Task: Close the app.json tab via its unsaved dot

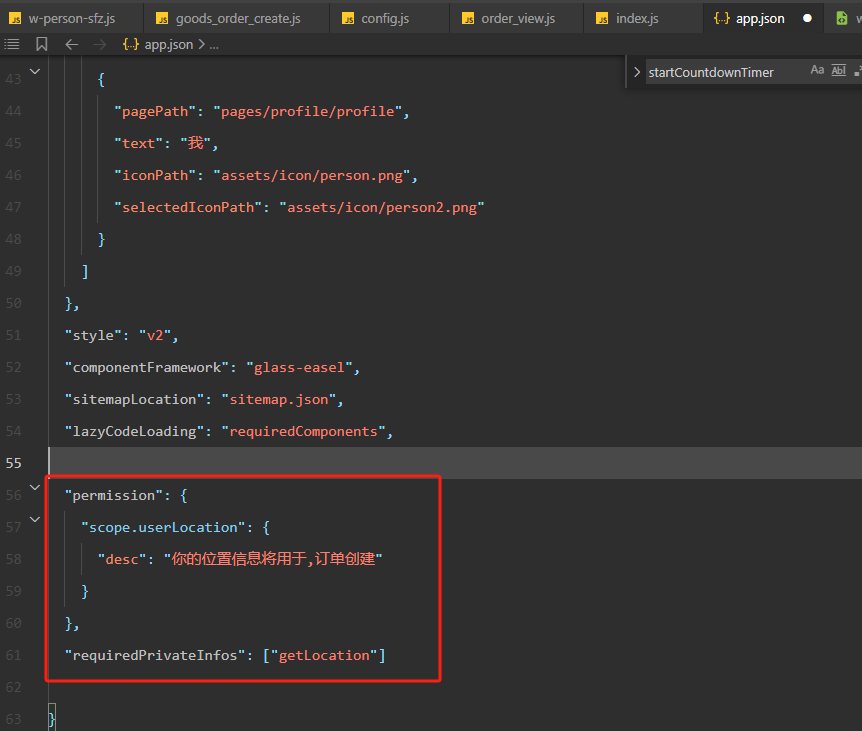Action: [x=807, y=18]
